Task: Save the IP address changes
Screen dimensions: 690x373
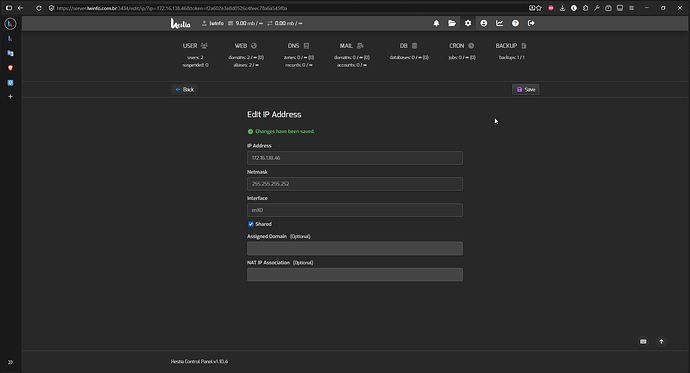Action: pyautogui.click(x=525, y=89)
